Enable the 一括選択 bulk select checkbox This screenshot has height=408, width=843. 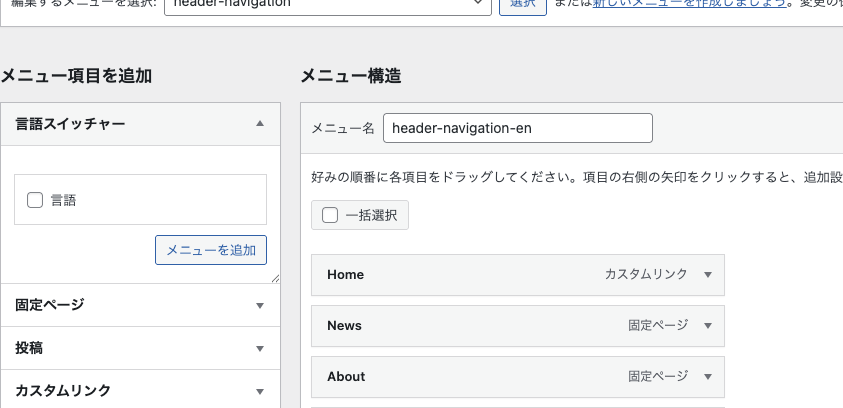coord(330,215)
